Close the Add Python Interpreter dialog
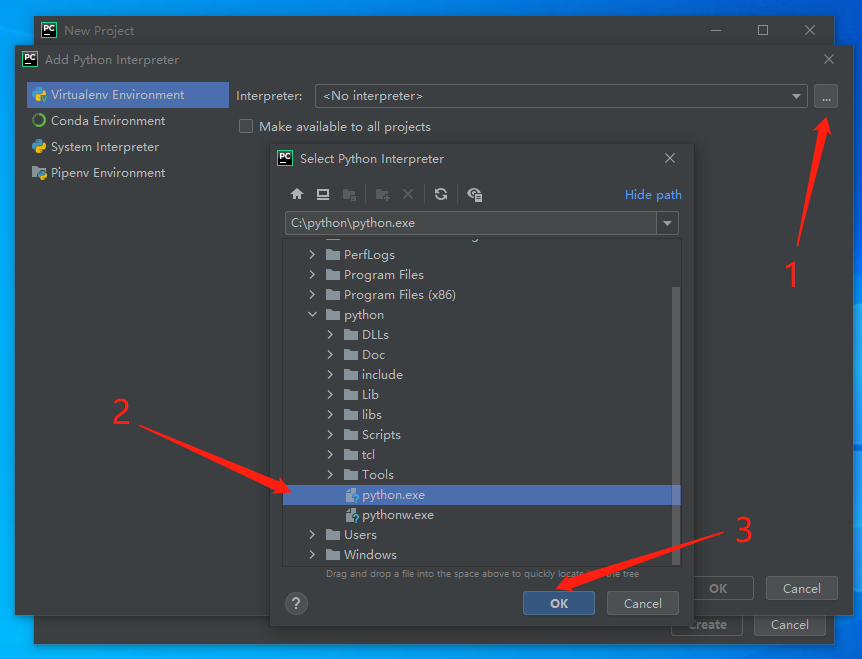862x659 pixels. click(828, 59)
